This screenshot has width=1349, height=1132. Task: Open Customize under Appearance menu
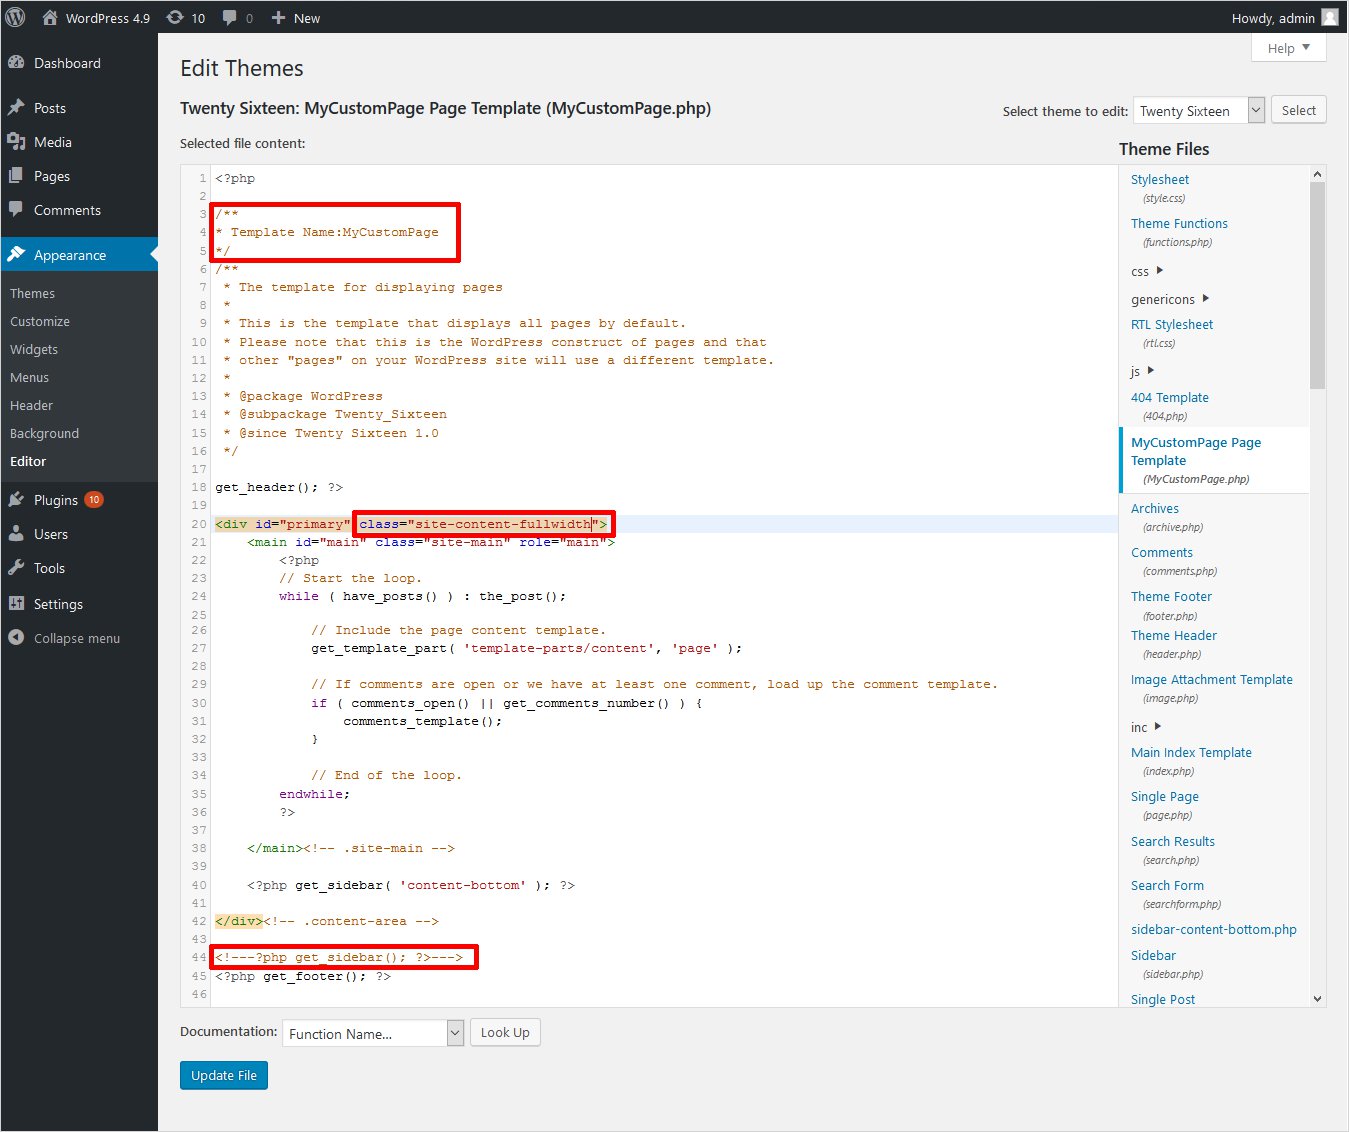coord(40,321)
